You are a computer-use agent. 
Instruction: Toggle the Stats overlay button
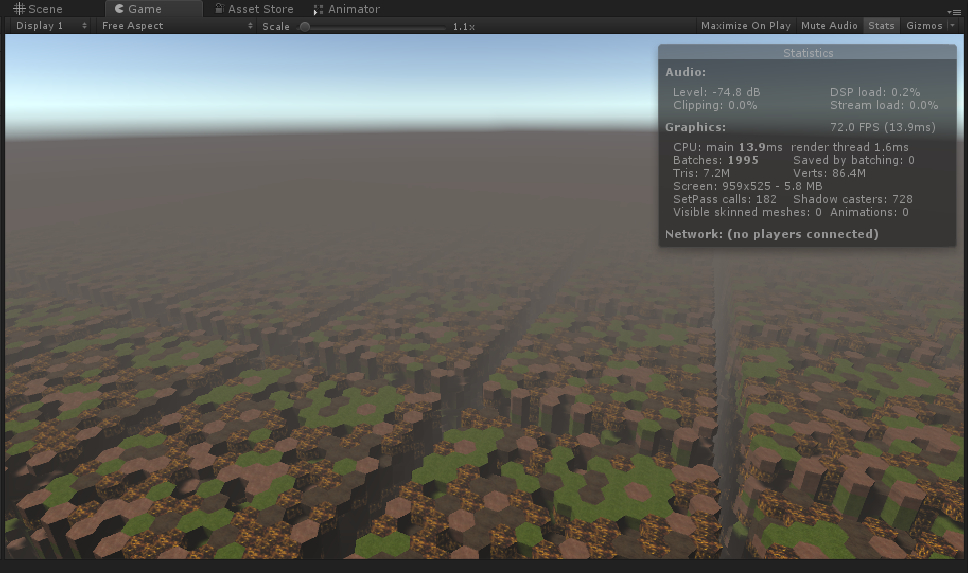(x=881, y=25)
